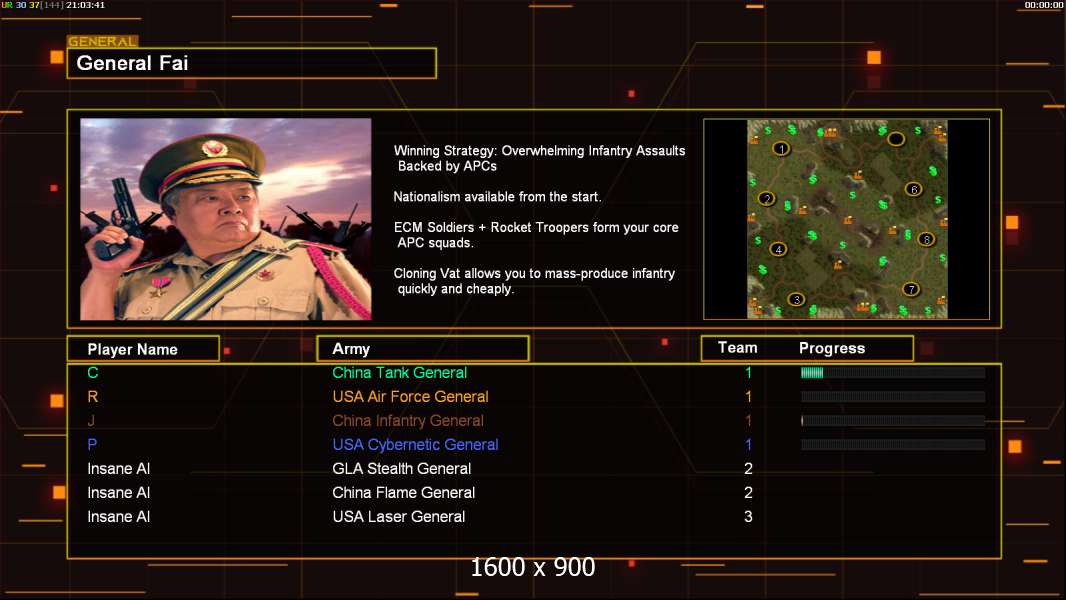Click the General Fai name field
Screen dimensions: 1066x600
252,63
